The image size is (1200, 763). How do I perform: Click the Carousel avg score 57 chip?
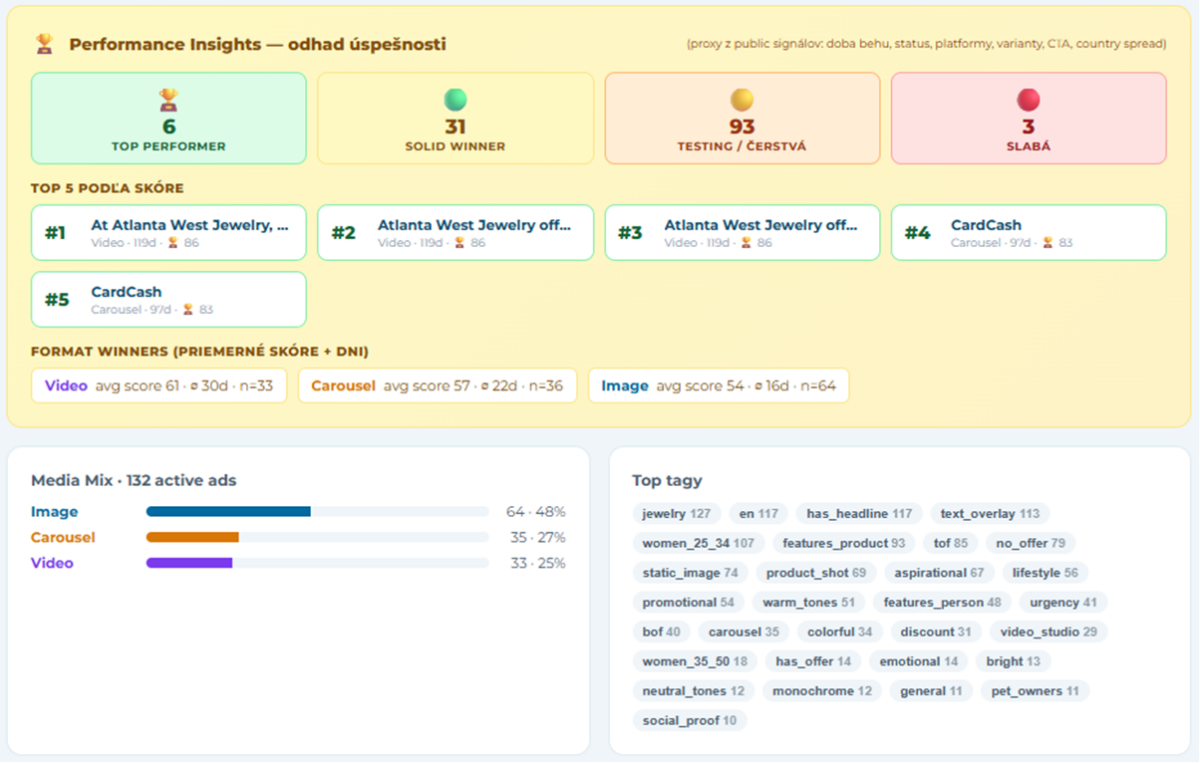[x=437, y=386]
